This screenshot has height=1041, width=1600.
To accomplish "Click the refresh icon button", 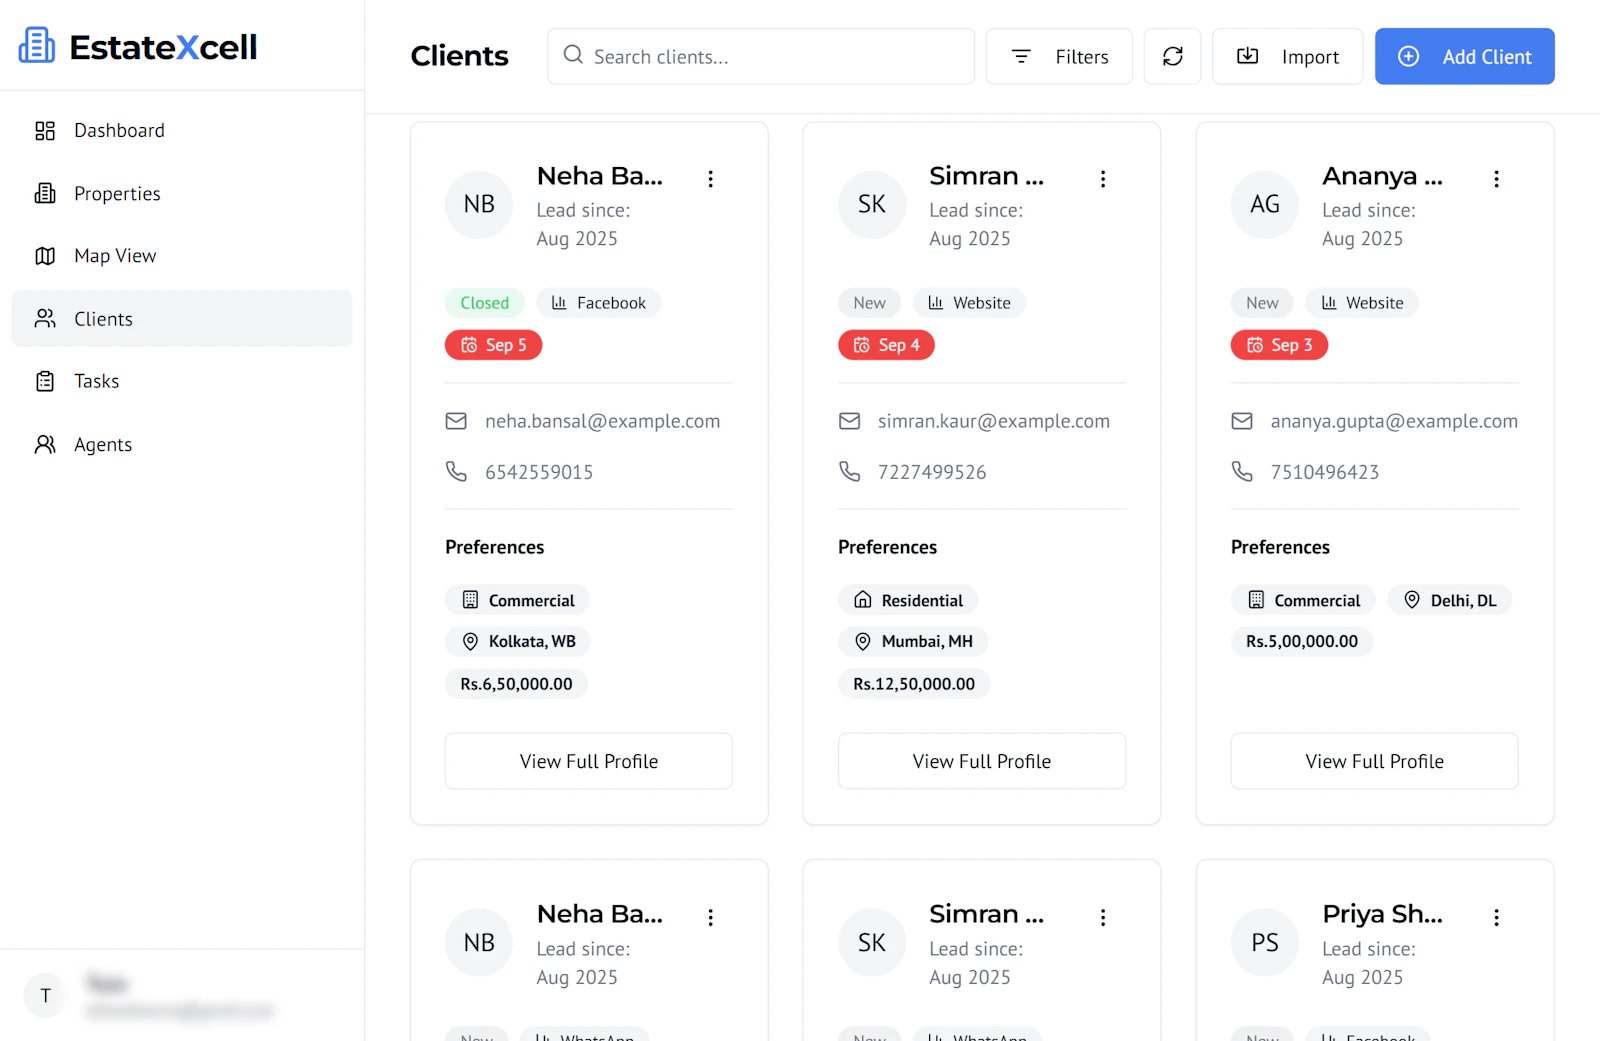I will (1172, 56).
